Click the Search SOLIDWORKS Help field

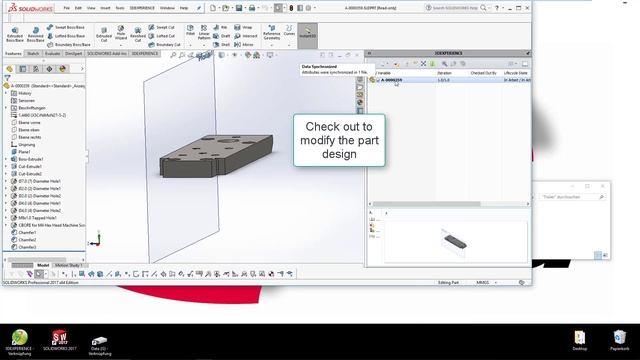tap(455, 8)
